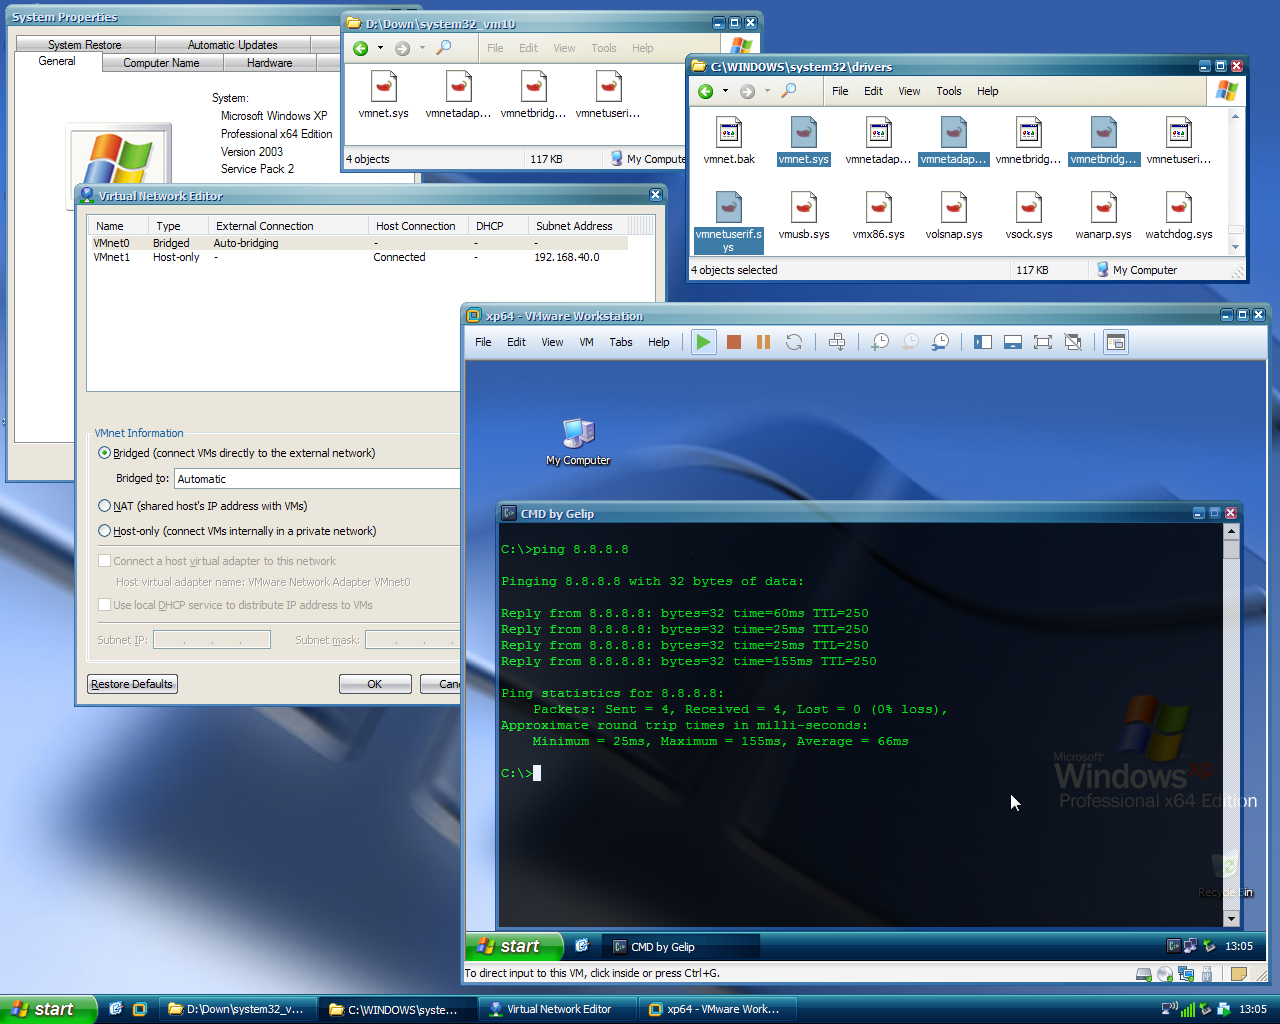The width and height of the screenshot is (1280, 1024).
Task: Click the console view icon in VMware toolbar
Action: pos(1116,342)
